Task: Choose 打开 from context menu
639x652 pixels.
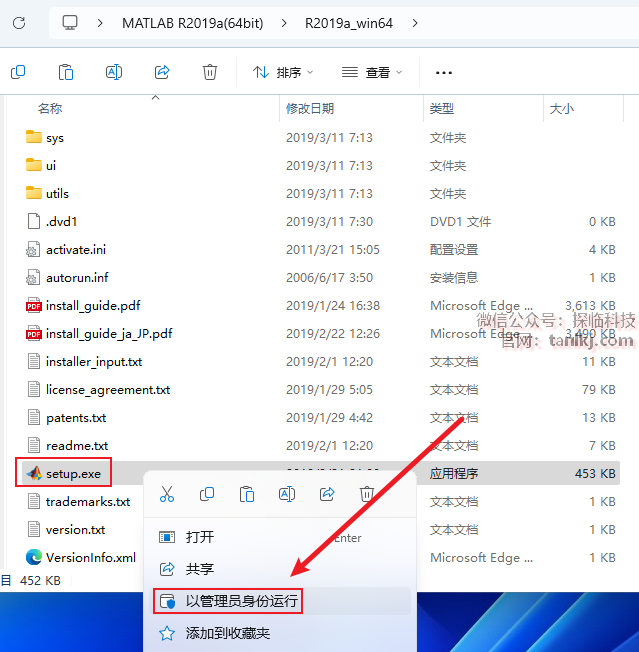Action: 280,537
